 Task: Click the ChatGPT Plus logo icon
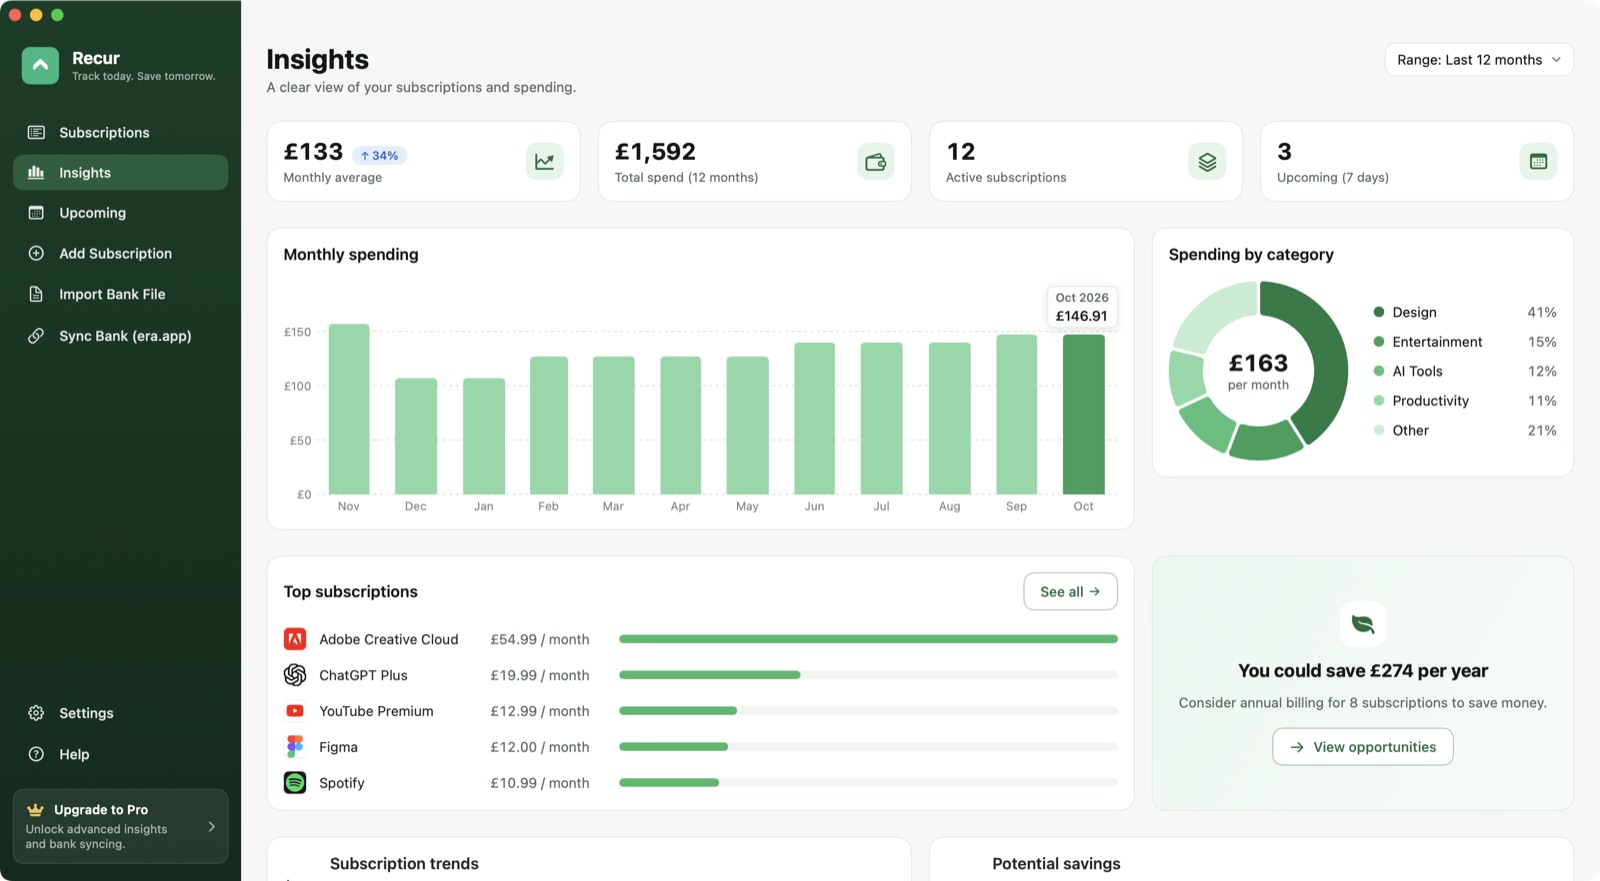pos(295,675)
